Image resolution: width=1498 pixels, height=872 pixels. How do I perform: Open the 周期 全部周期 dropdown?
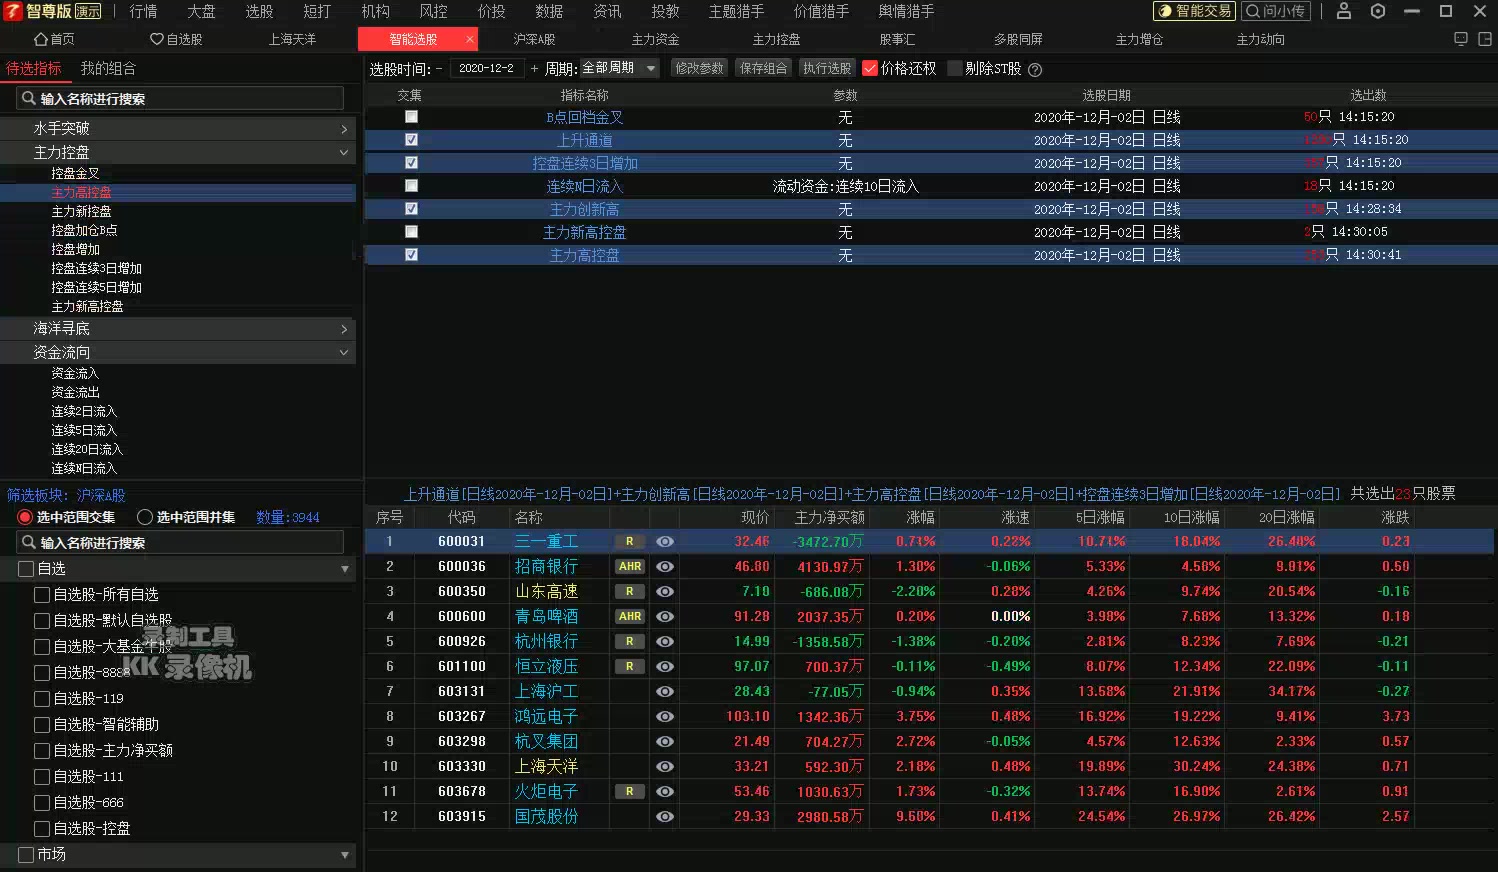[x=620, y=68]
